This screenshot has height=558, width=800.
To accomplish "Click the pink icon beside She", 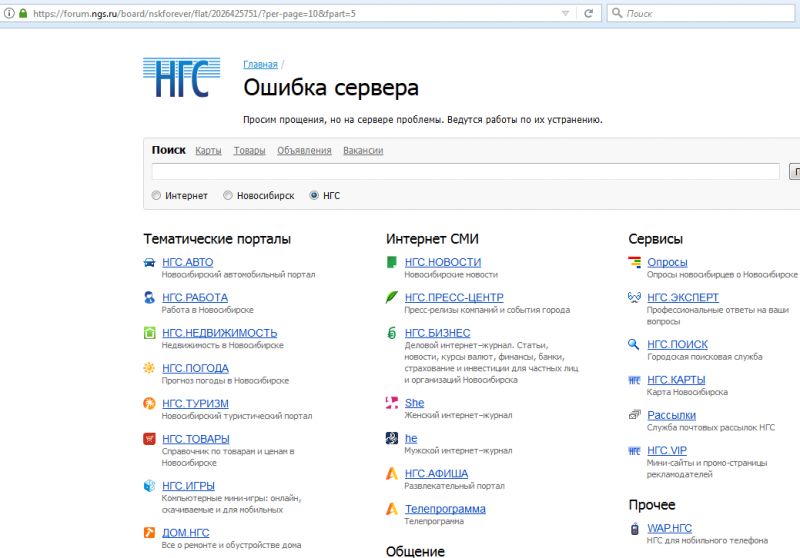I will click(391, 403).
